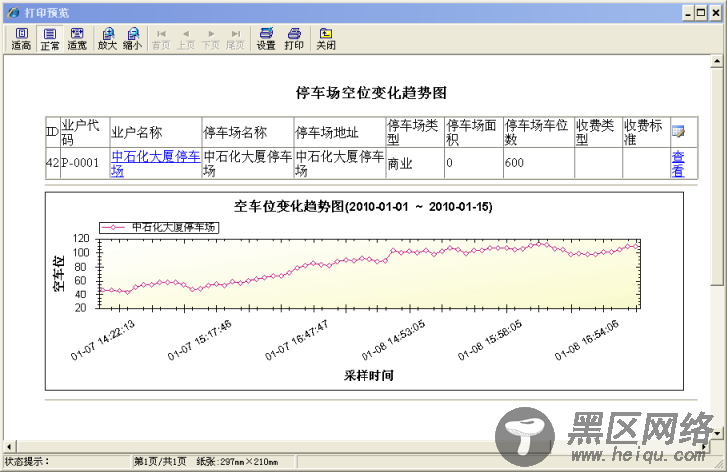Zoom out with the 缩小 icon
The height and width of the screenshot is (472, 727).
(x=133, y=39)
